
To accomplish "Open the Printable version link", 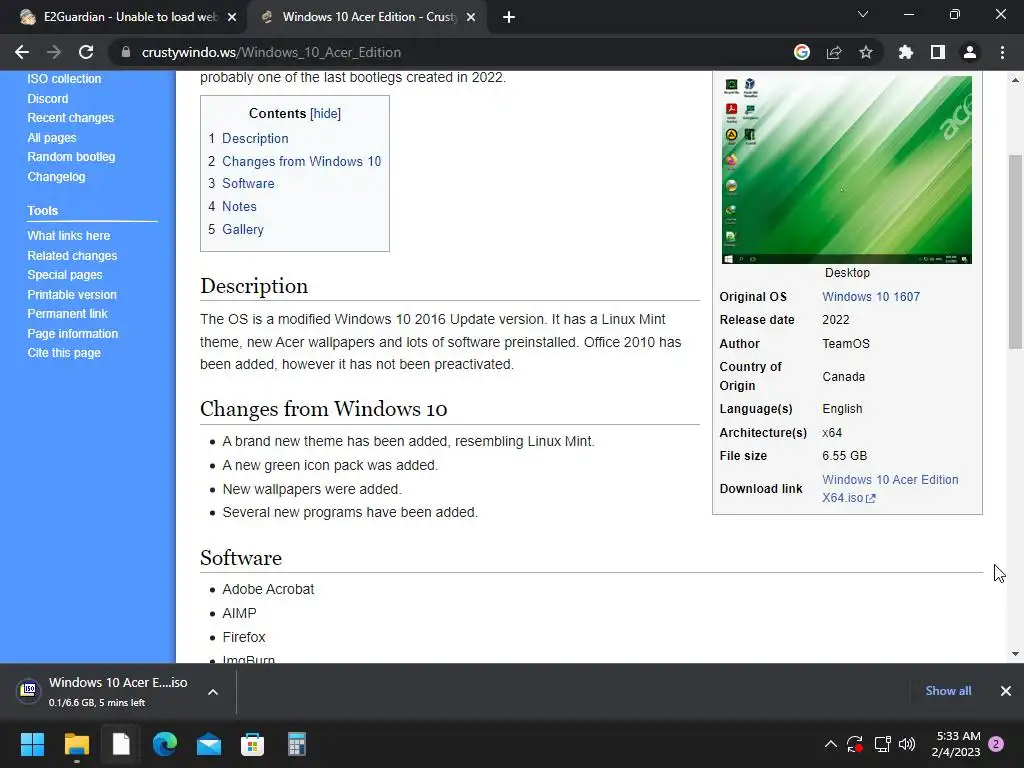I will [72, 295].
